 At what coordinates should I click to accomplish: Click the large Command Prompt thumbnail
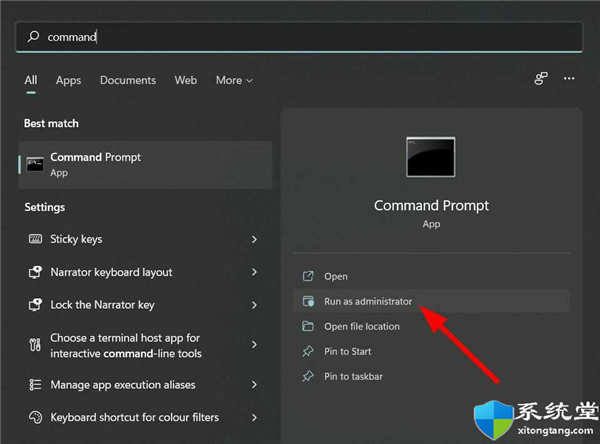[431, 157]
